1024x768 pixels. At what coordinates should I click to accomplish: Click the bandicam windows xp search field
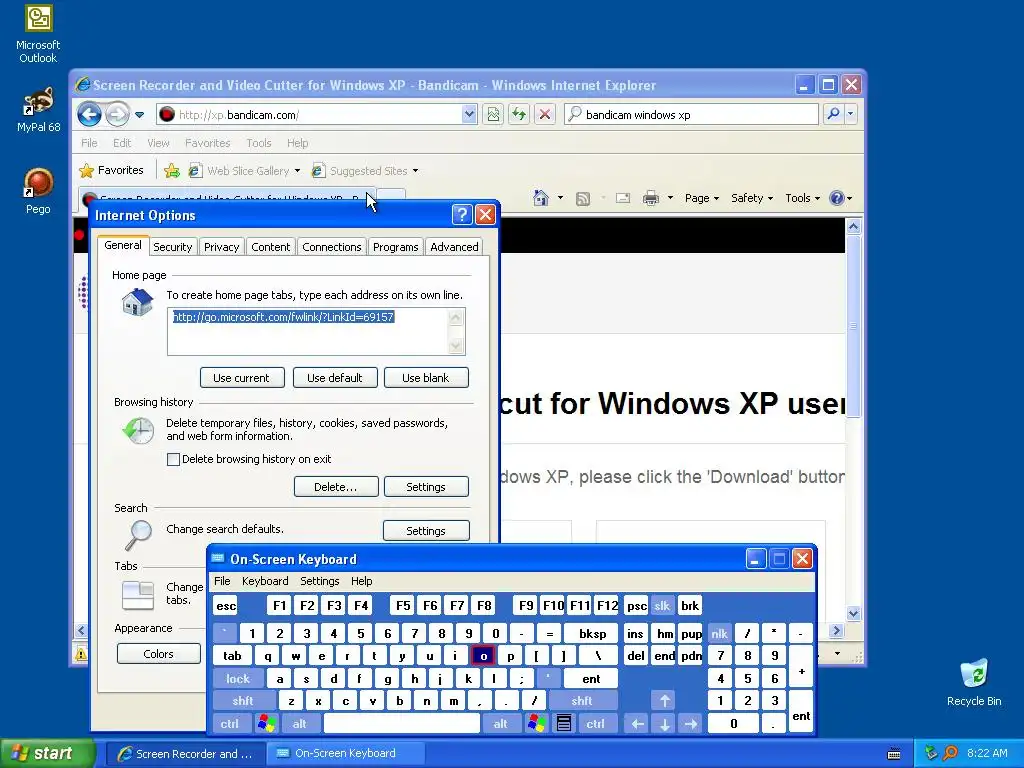point(692,115)
